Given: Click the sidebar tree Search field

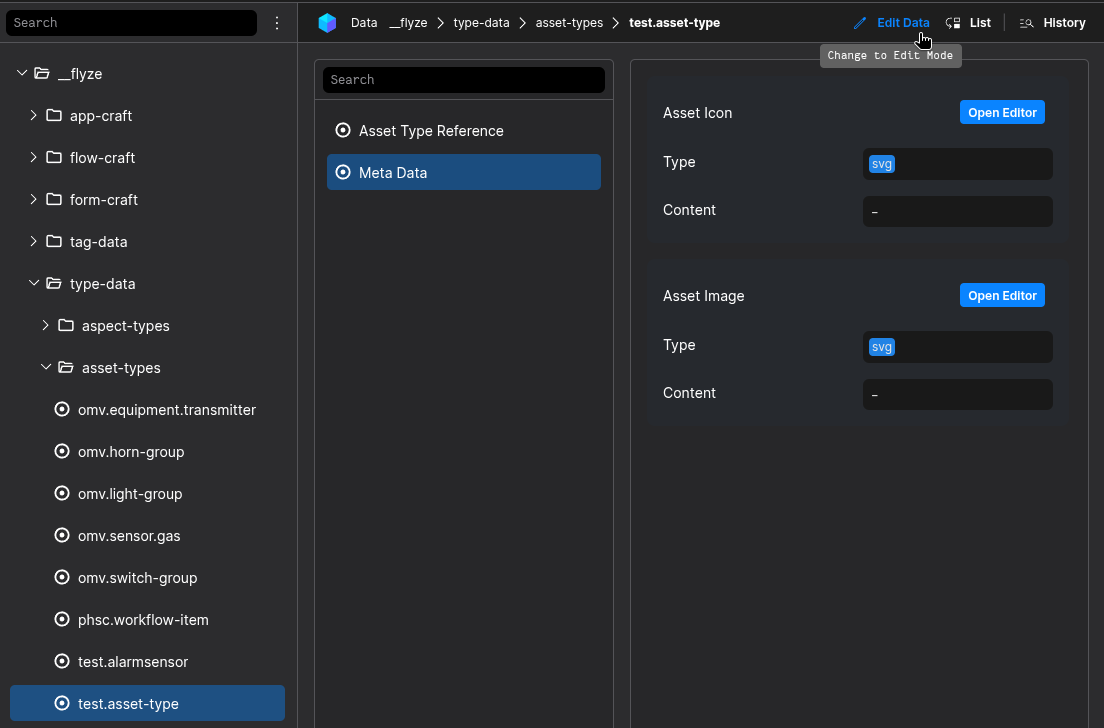Looking at the screenshot, I should [x=132, y=23].
